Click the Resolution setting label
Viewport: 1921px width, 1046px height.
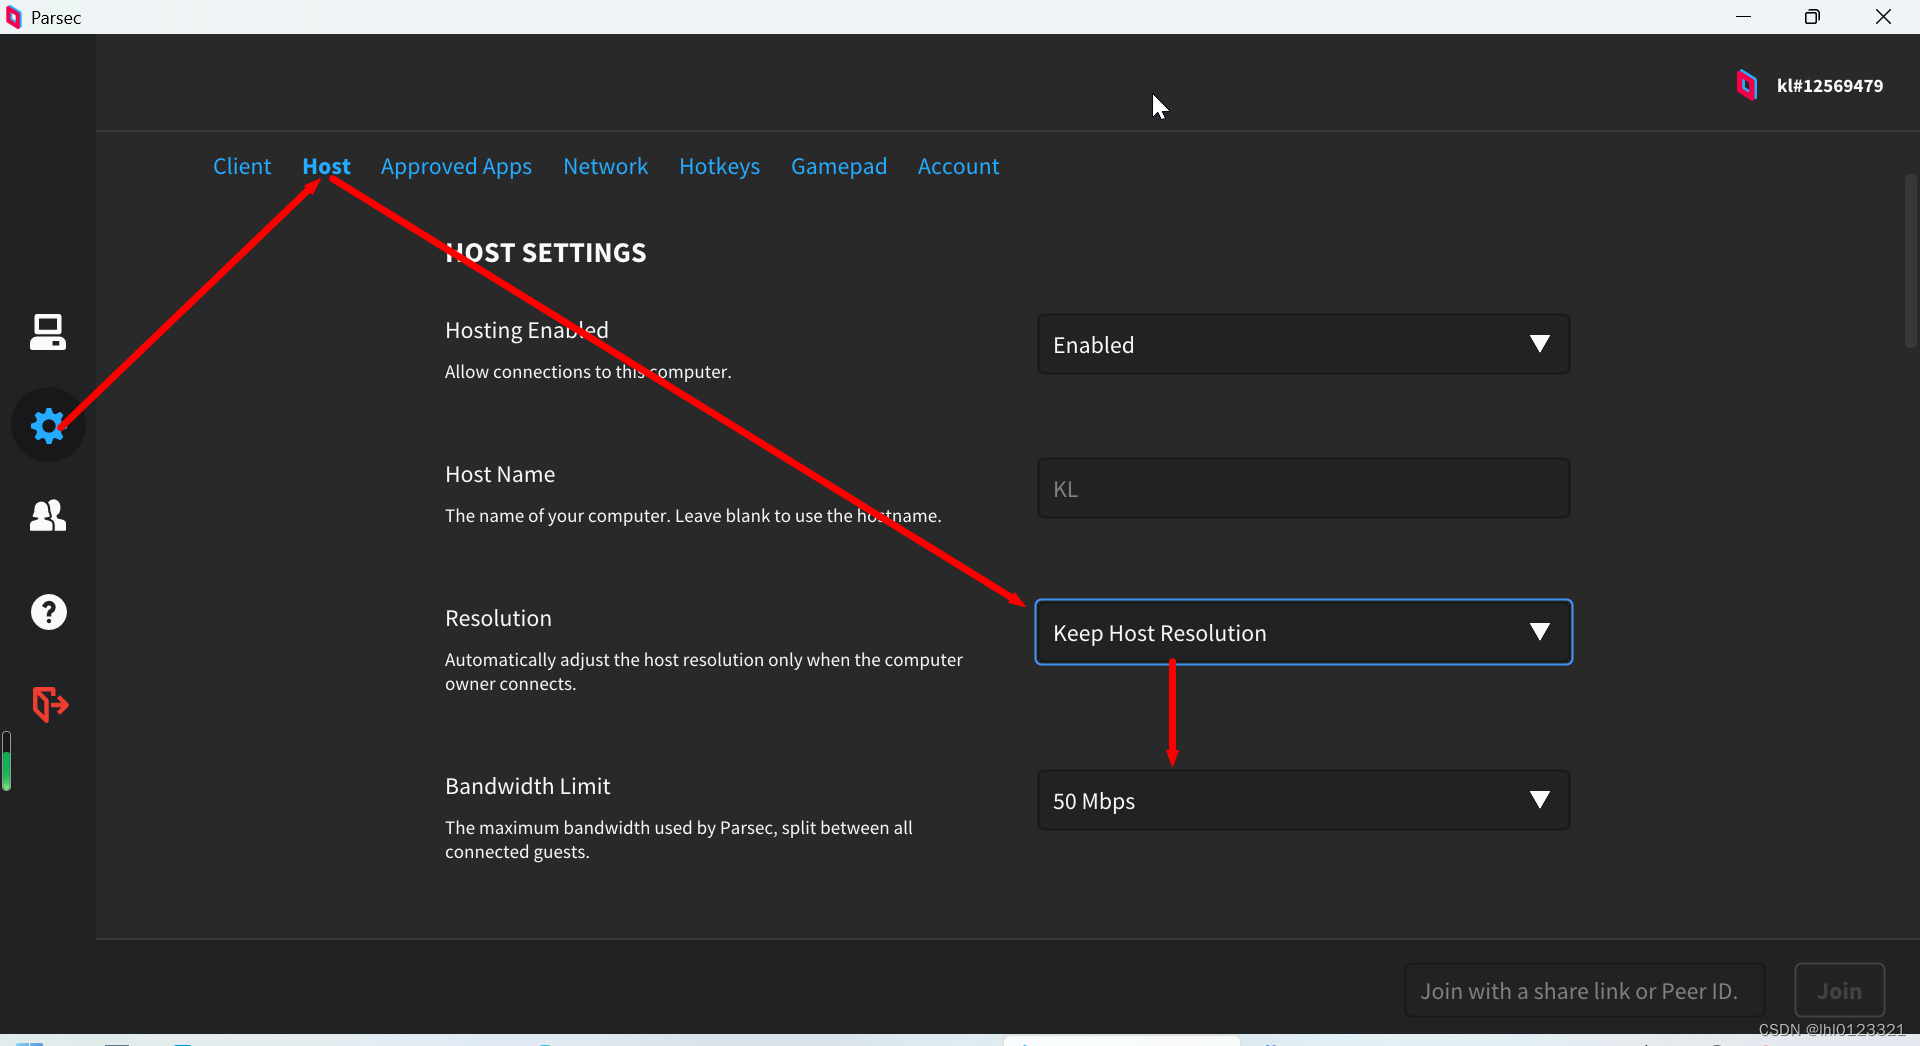point(498,618)
